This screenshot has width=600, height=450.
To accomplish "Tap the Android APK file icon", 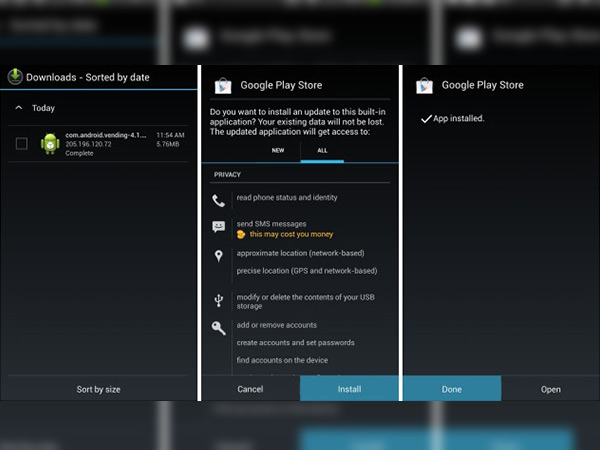I will coord(50,143).
